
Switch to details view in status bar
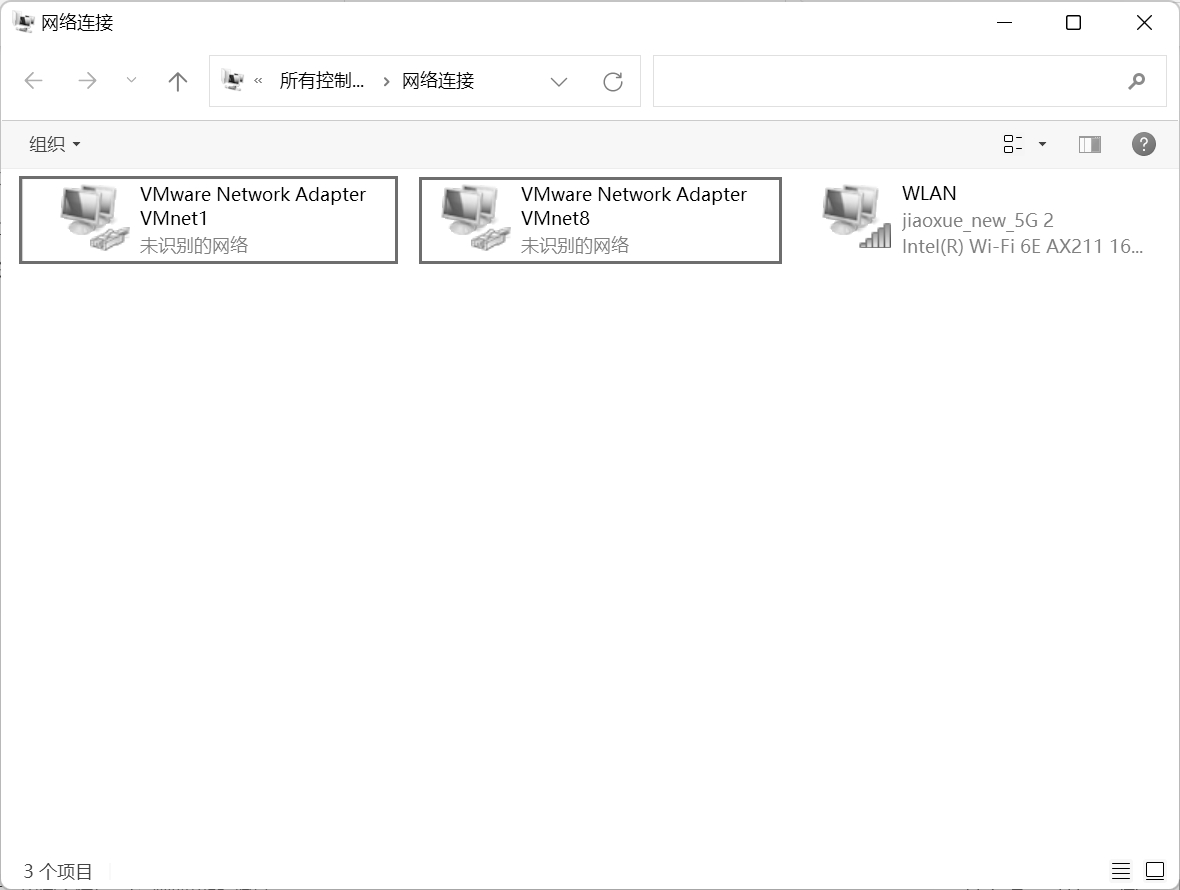1121,870
